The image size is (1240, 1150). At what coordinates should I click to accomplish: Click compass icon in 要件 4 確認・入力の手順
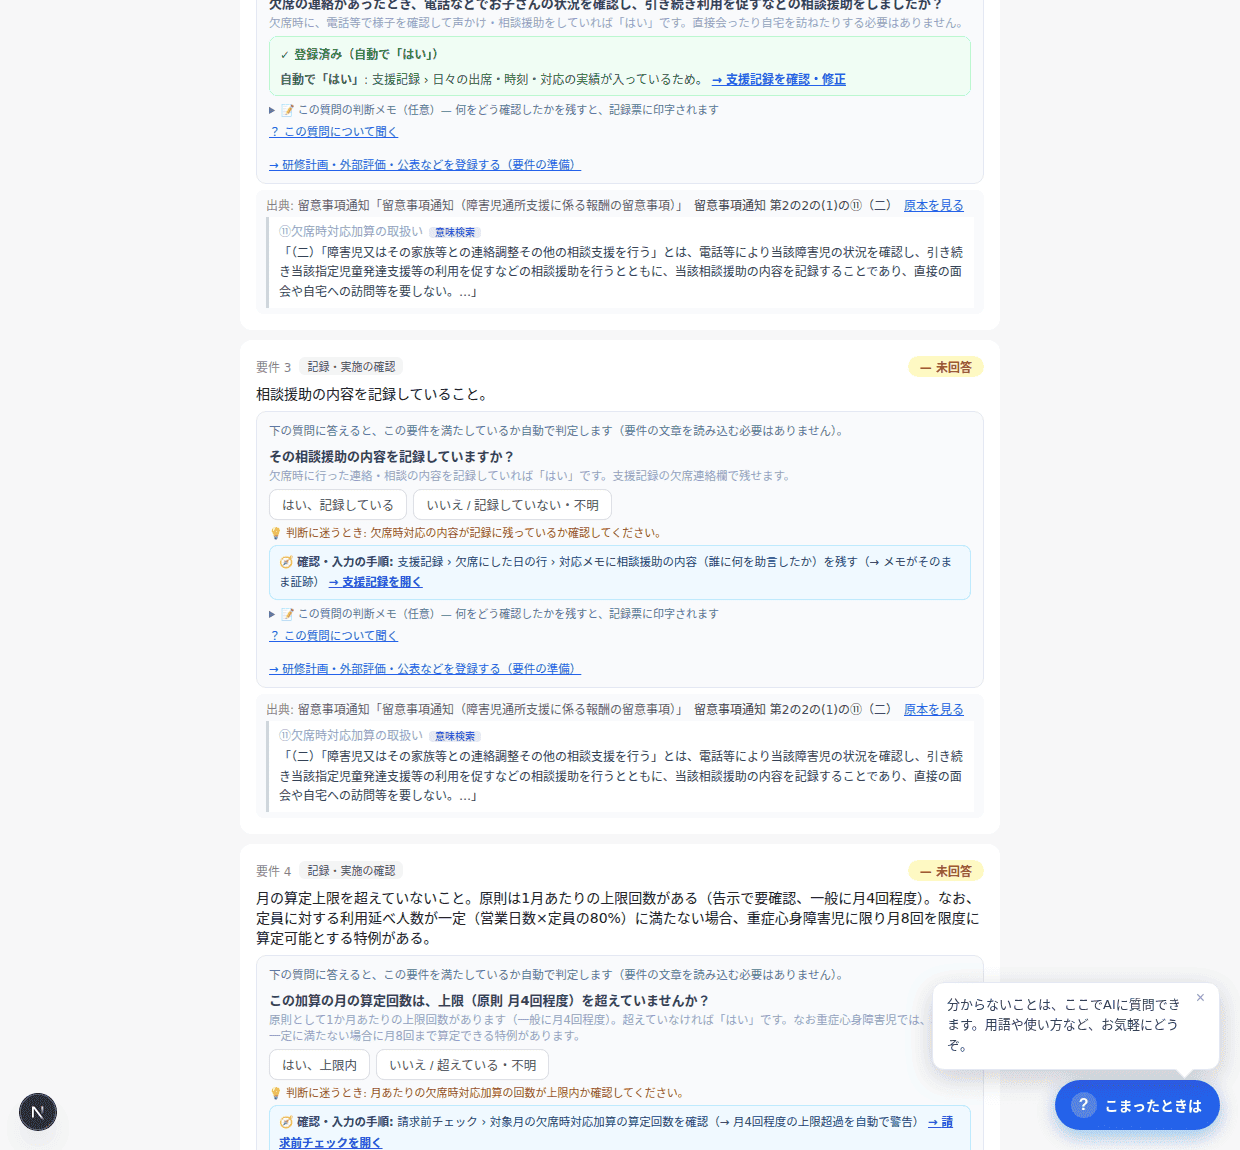(286, 1122)
